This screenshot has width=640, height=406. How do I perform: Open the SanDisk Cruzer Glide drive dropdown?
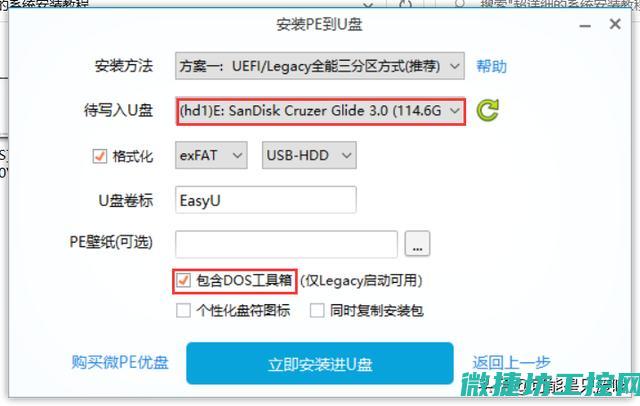[320, 111]
